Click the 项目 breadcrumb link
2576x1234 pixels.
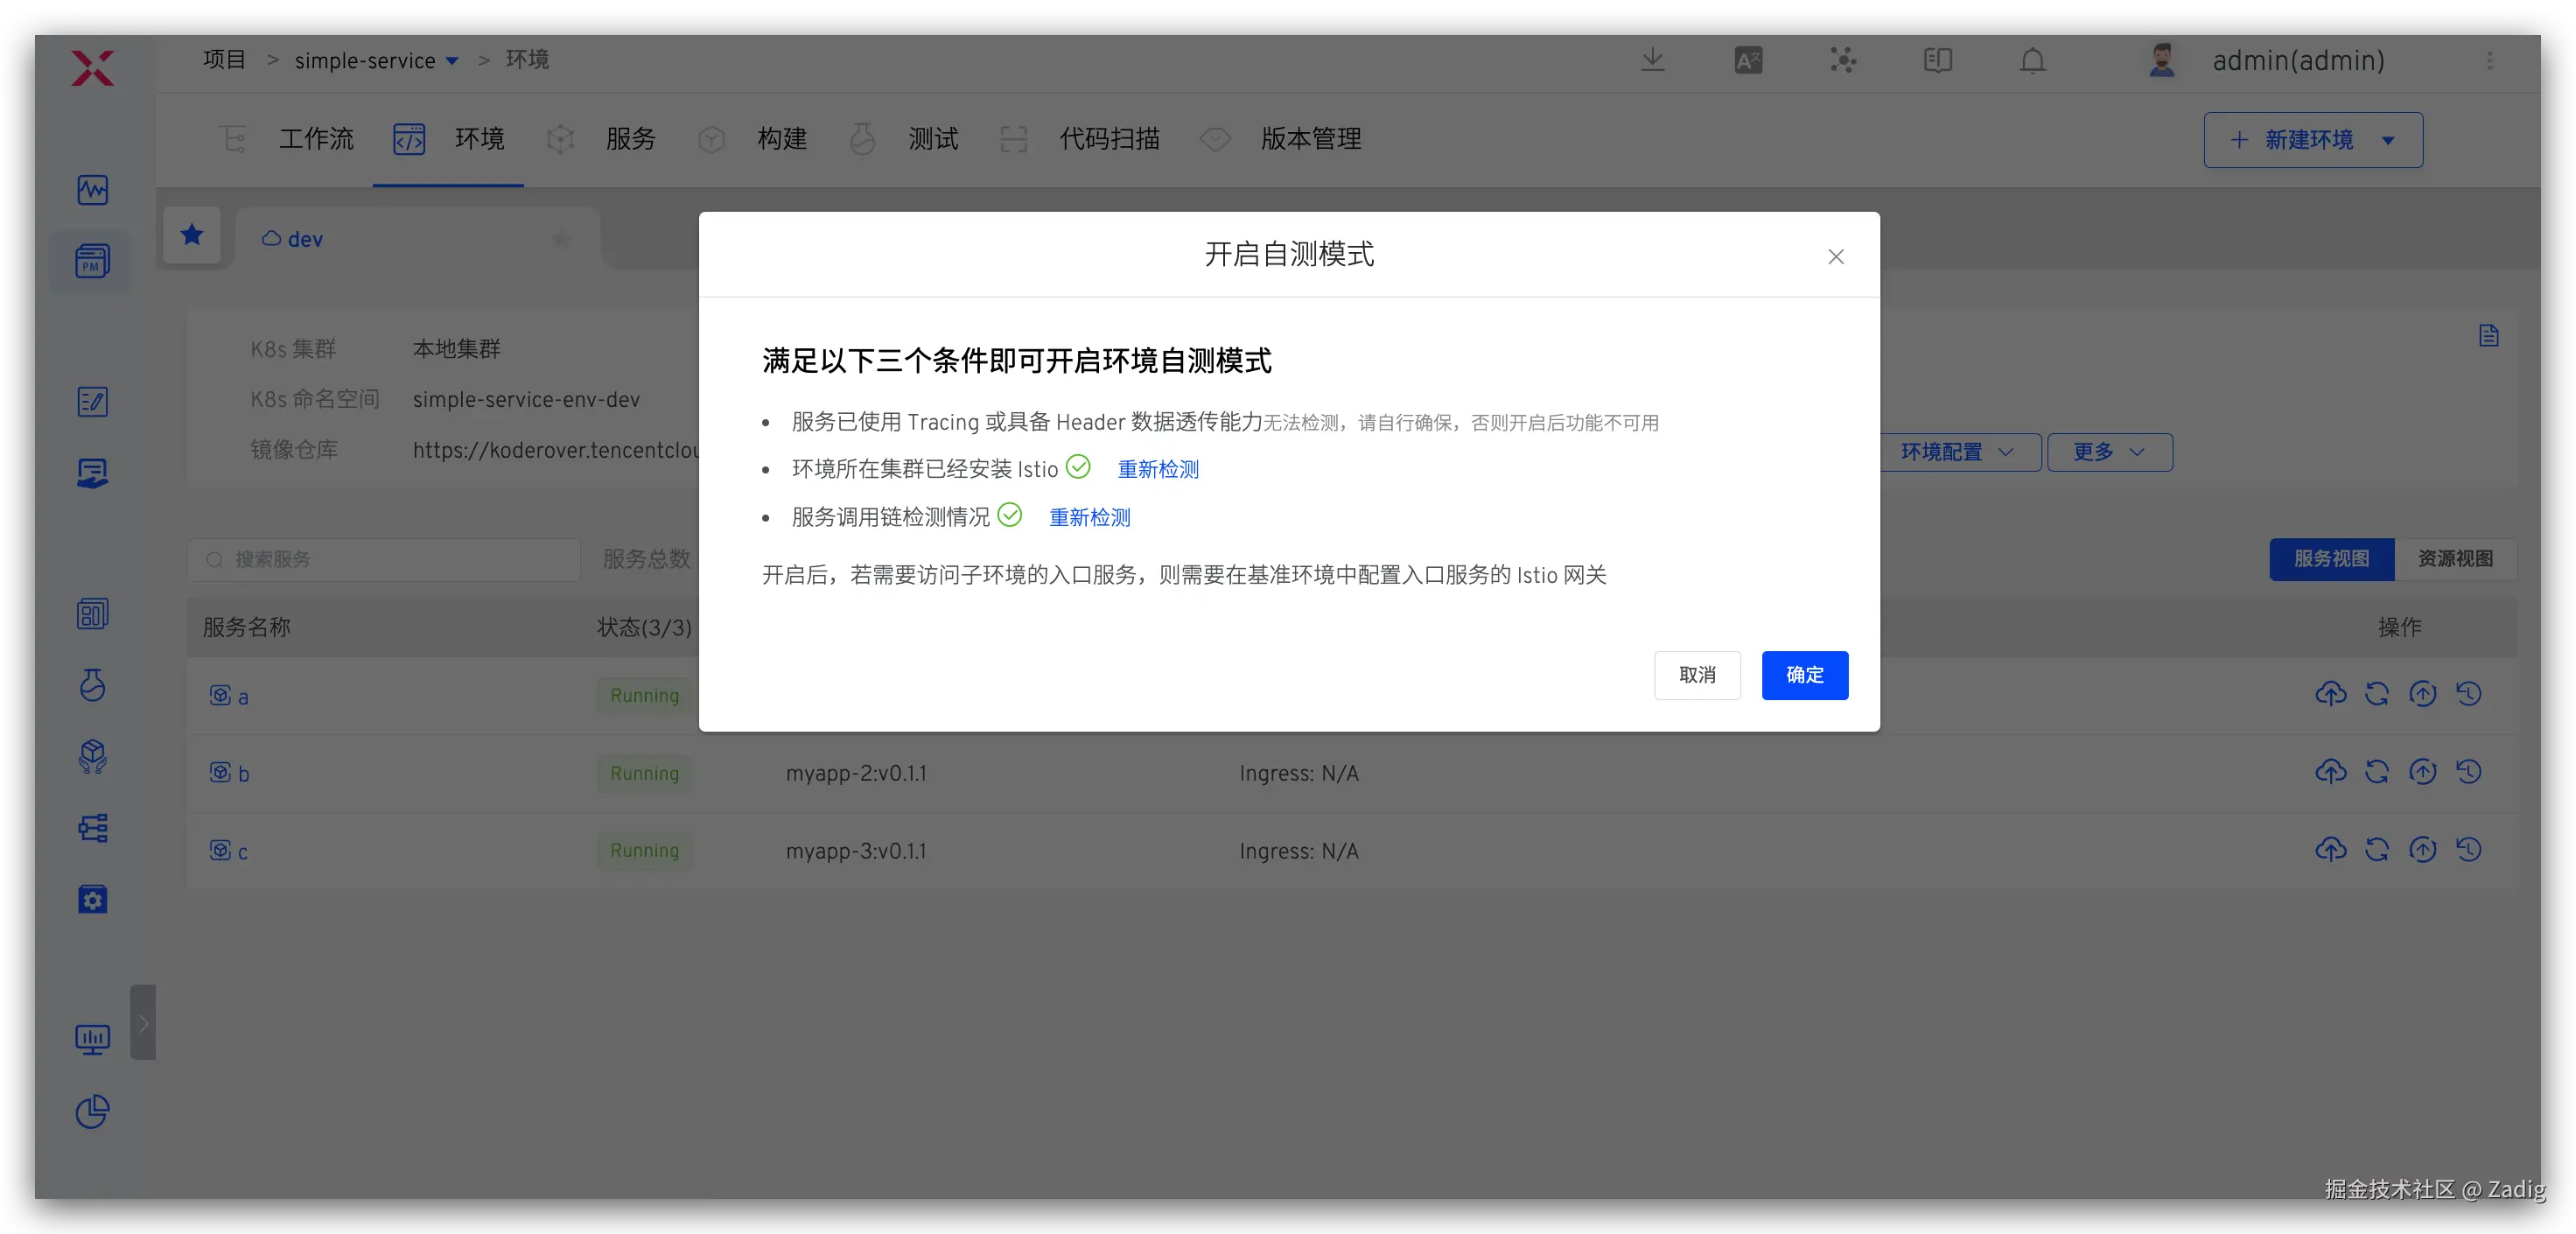[x=224, y=60]
